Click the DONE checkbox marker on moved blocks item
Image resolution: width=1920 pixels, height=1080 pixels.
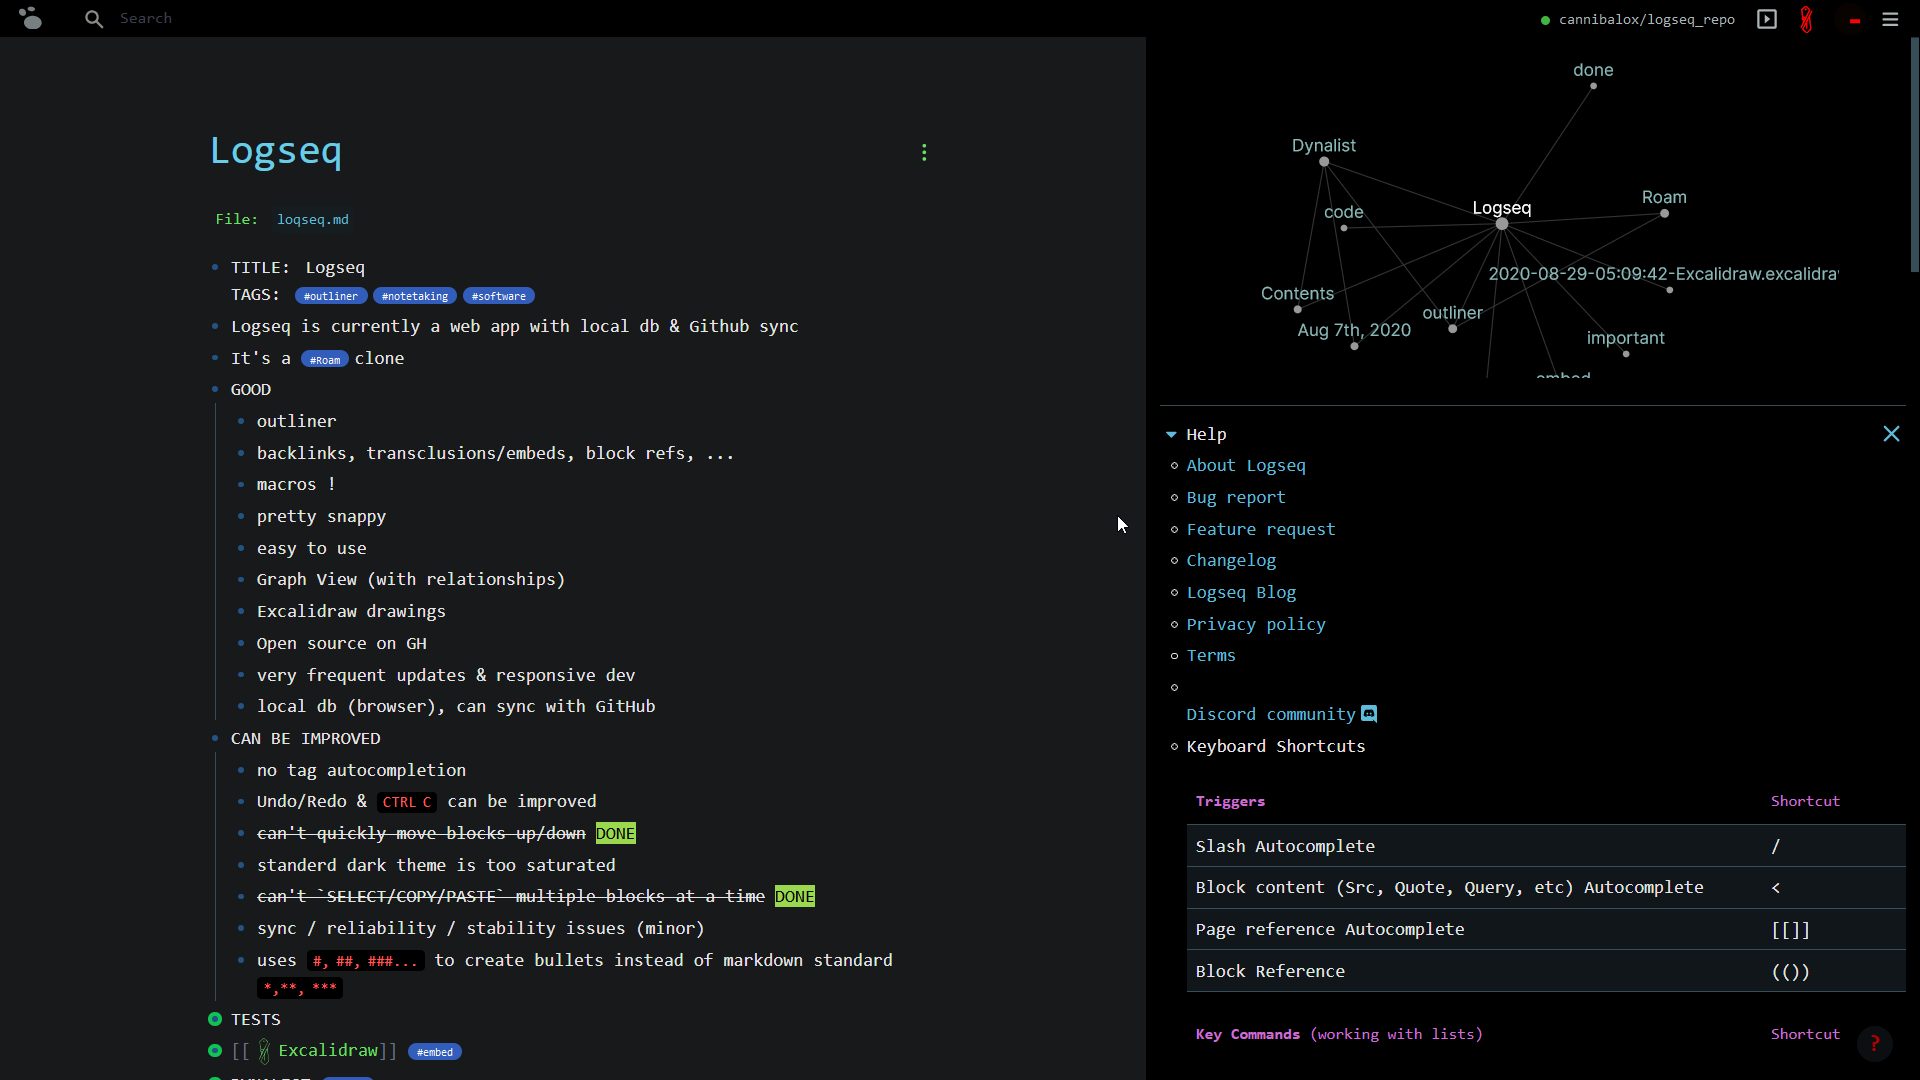point(615,833)
